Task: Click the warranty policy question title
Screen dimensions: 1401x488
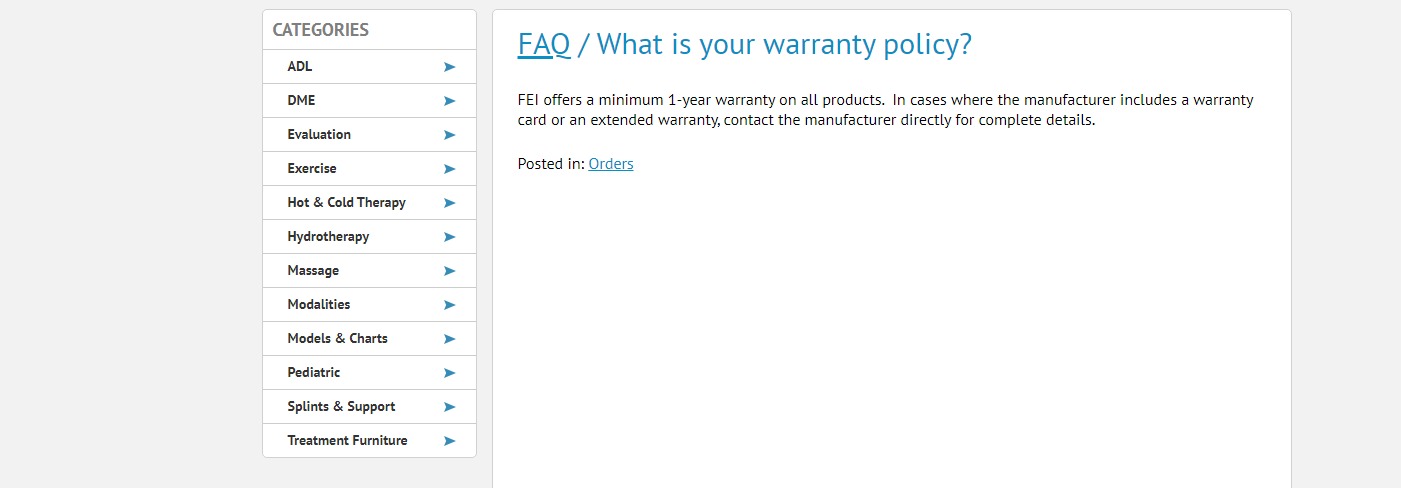Action: click(784, 45)
